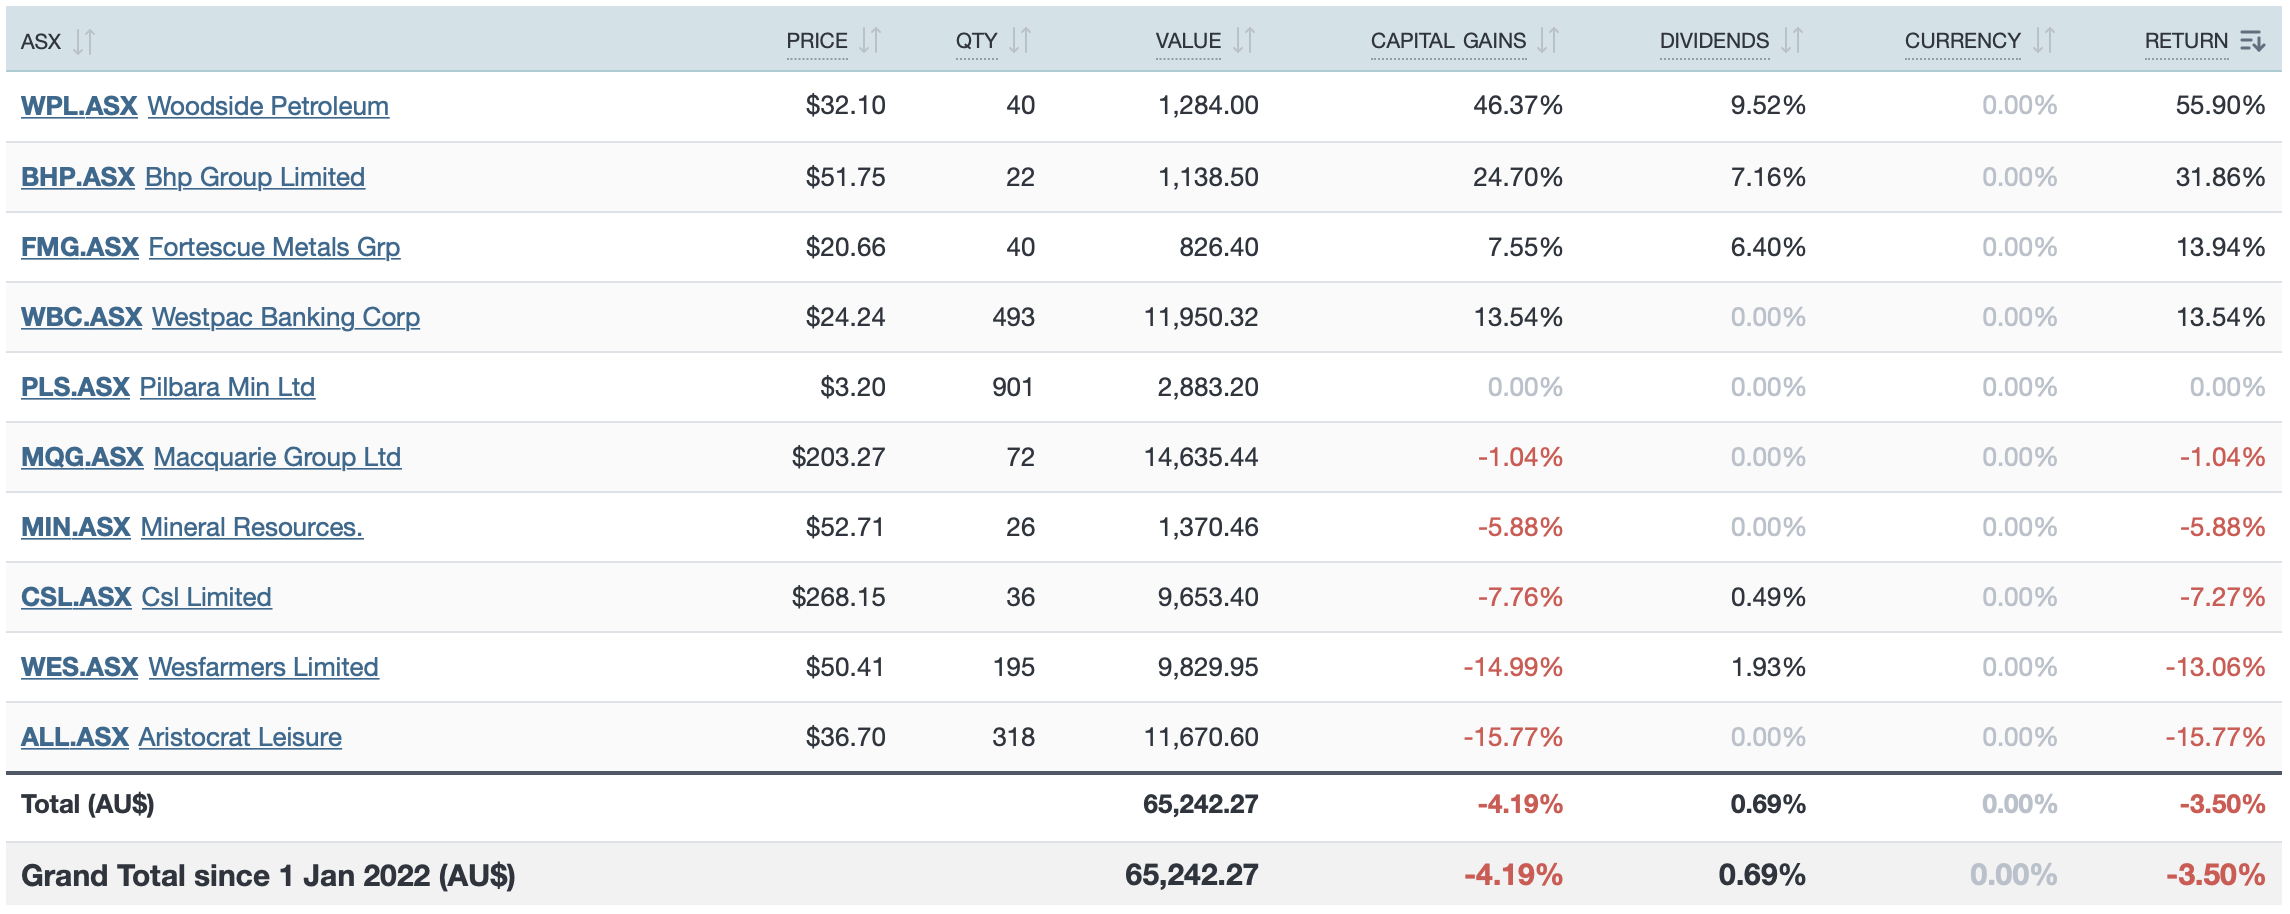The width and height of the screenshot is (2290, 914).
Task: Open Csl Limited holding details
Action: click(207, 597)
